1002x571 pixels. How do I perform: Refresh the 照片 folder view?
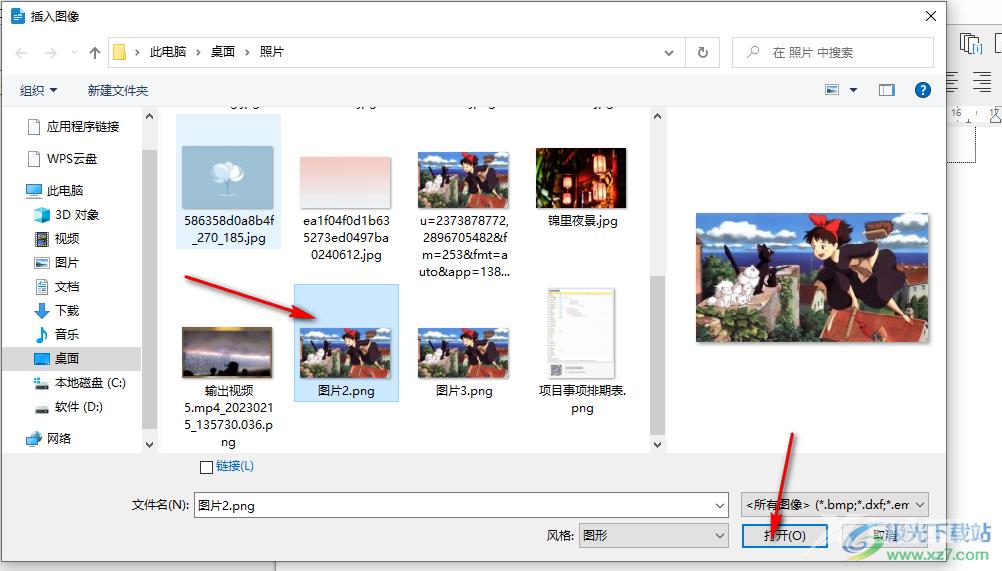(702, 52)
